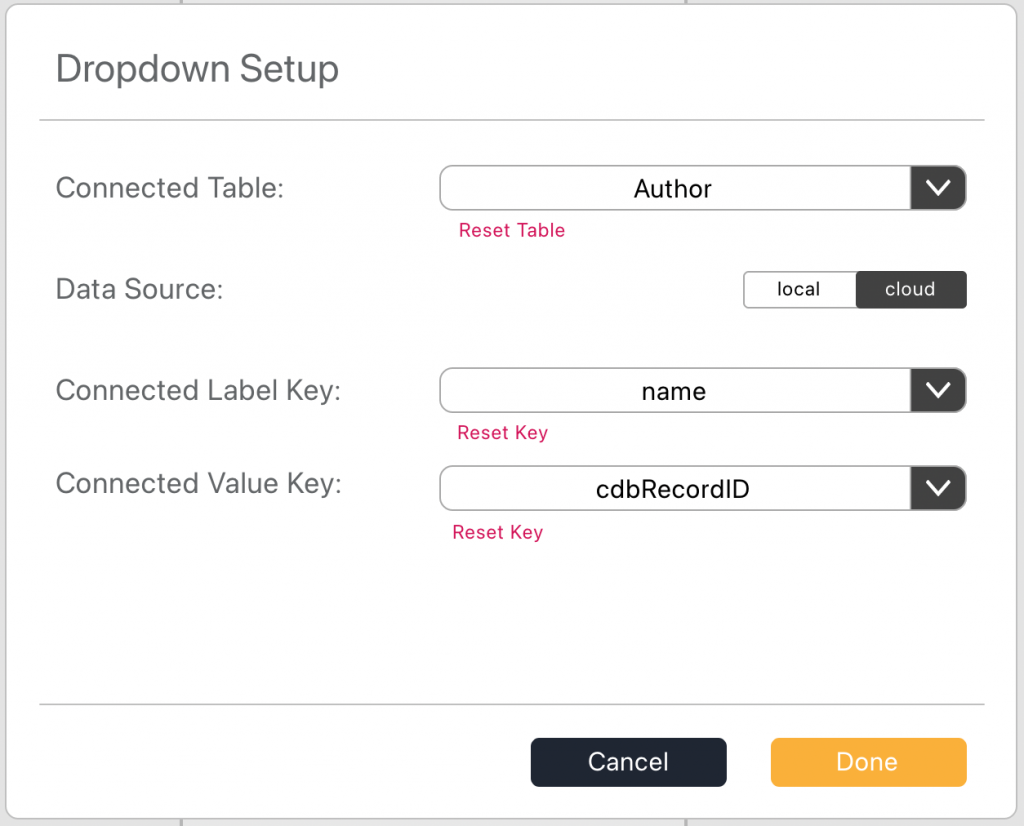Click the Connected Table dropdown arrow icon
The height and width of the screenshot is (826, 1024).
tap(938, 188)
